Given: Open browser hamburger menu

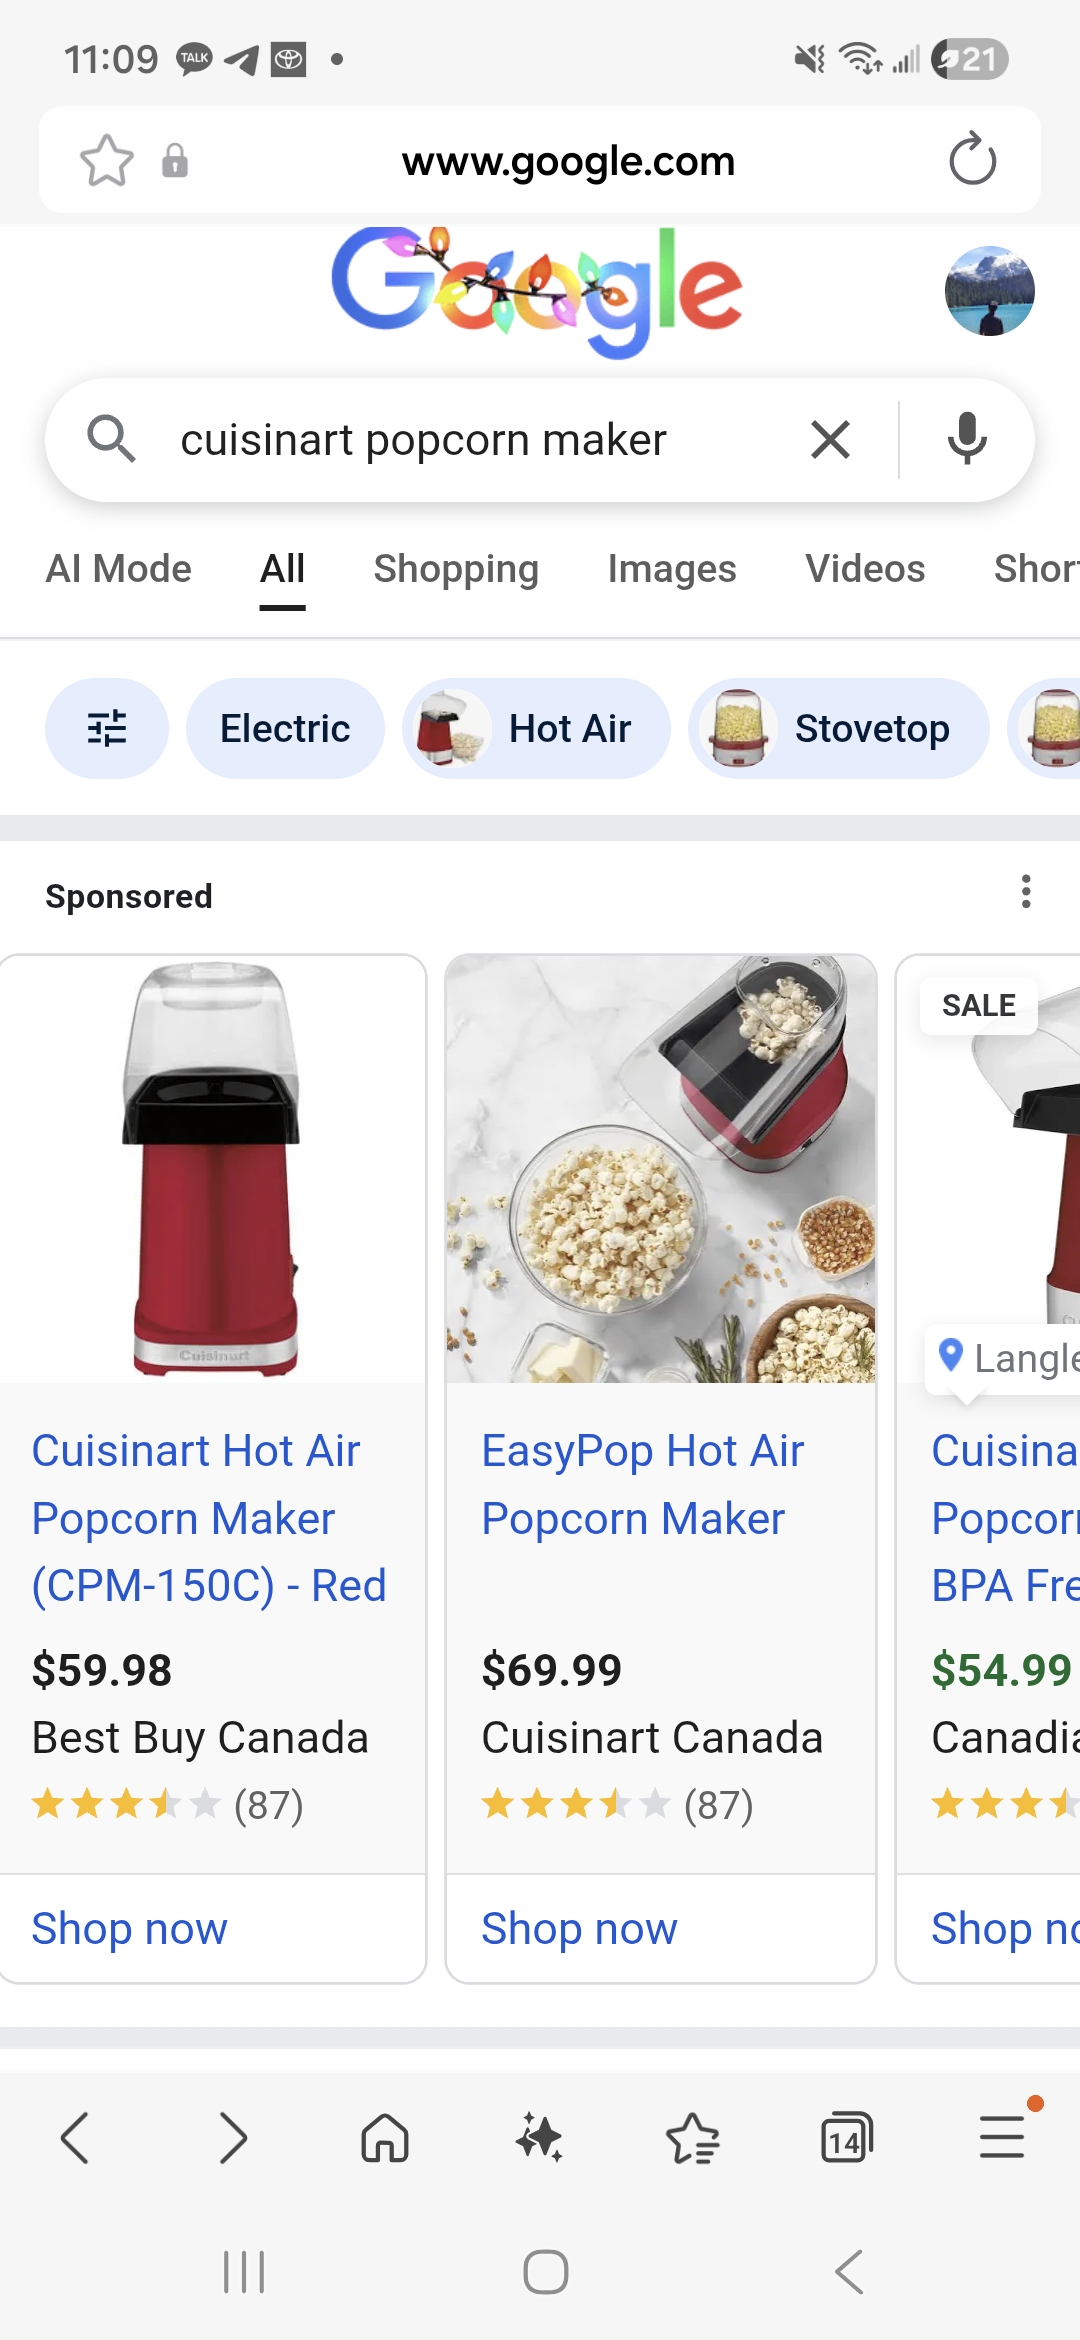Looking at the screenshot, I should coord(1001,2138).
